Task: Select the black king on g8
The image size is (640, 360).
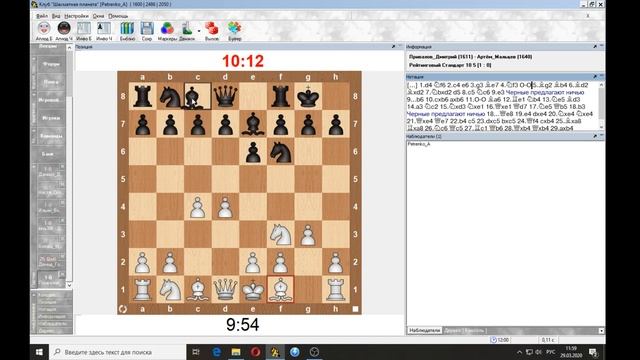Action: (308, 97)
